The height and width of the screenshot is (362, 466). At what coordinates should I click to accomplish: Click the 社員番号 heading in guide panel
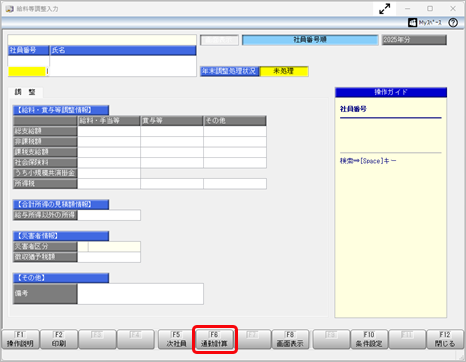click(353, 109)
